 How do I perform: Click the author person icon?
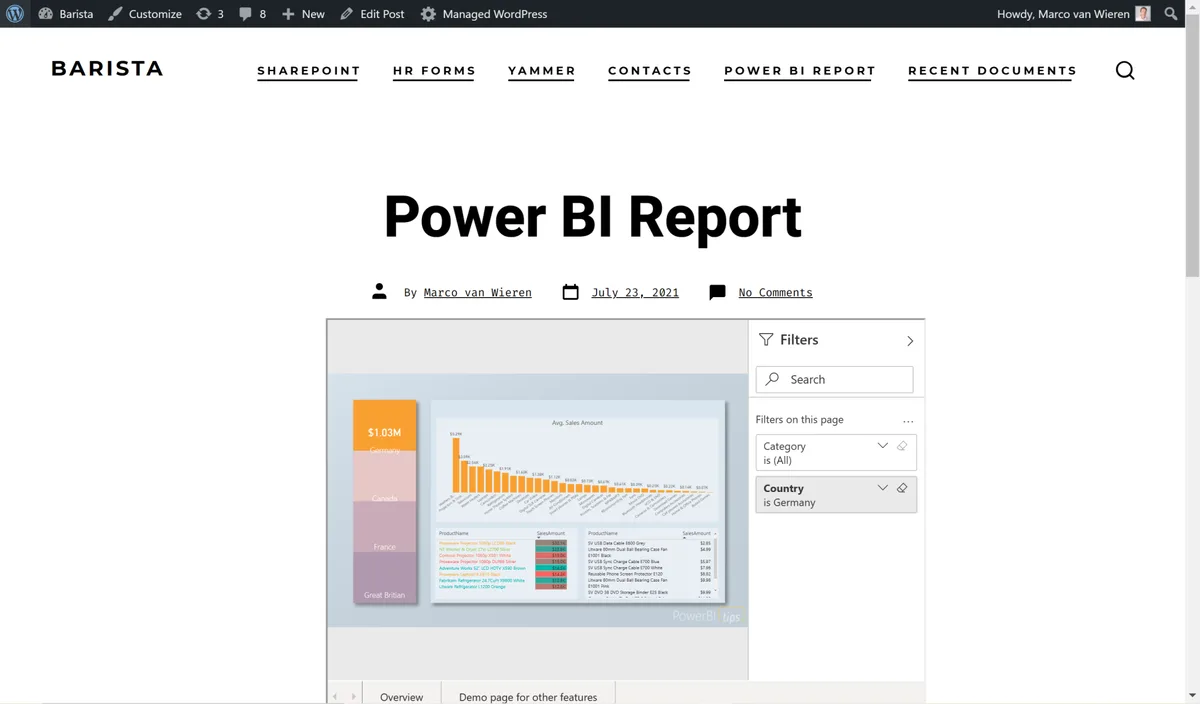pos(379,292)
